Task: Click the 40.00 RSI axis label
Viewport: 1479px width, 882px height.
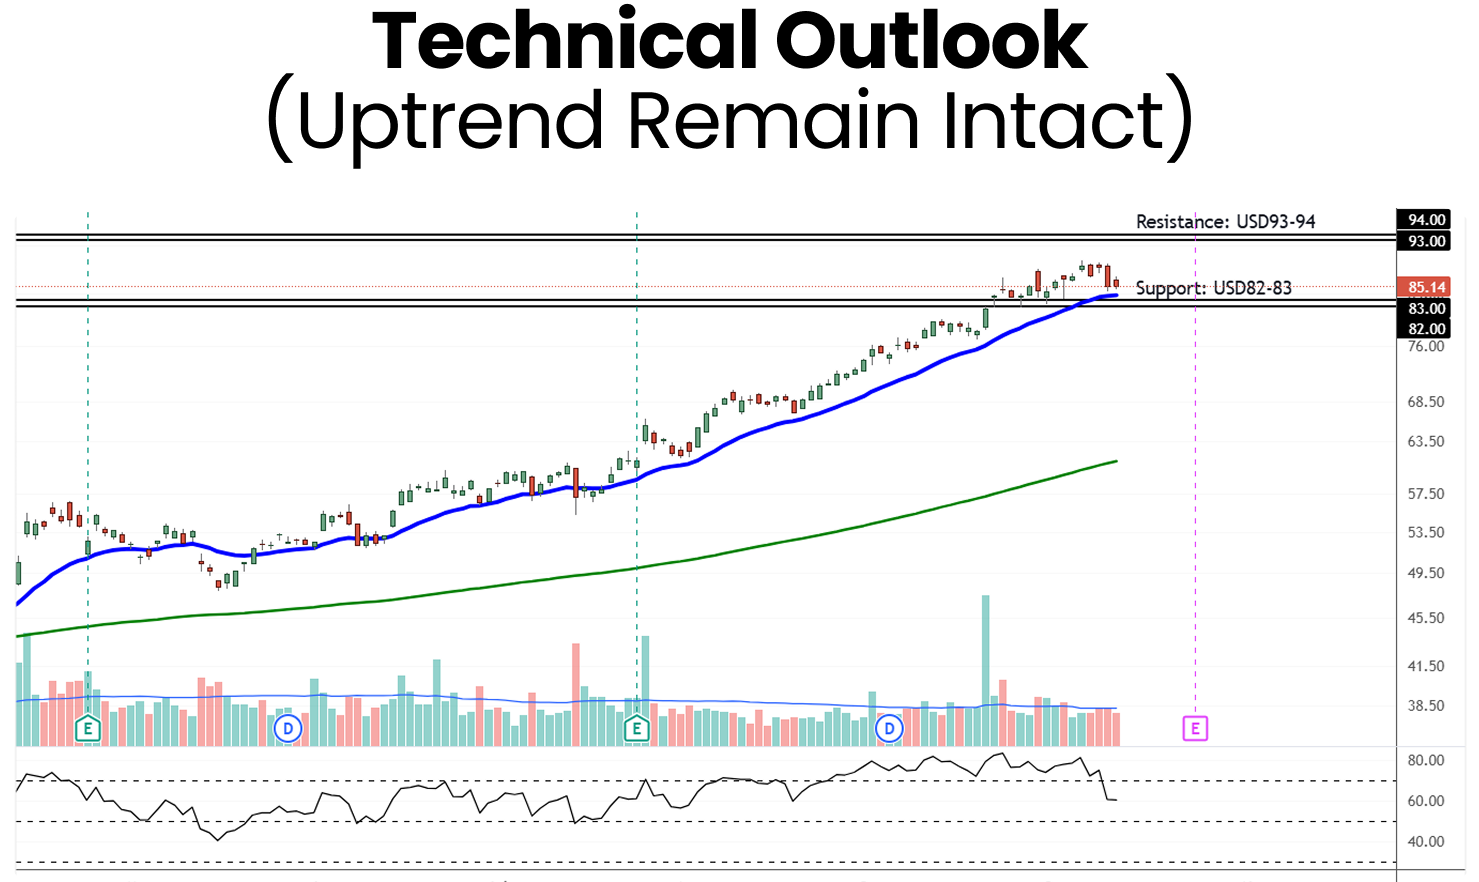Action: click(1425, 842)
